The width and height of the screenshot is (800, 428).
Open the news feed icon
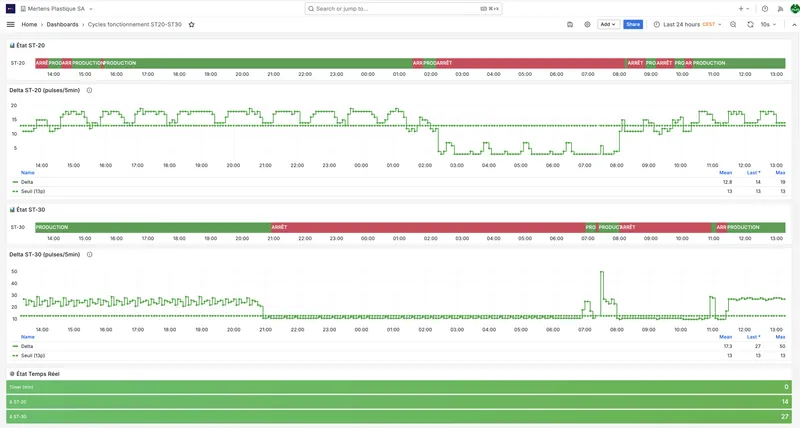click(780, 9)
